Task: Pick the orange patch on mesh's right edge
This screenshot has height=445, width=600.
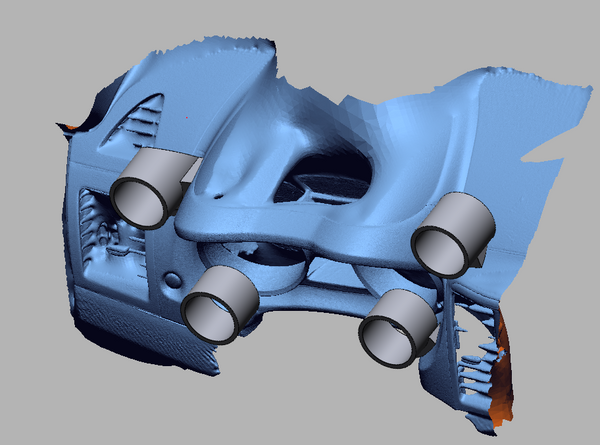Action: (505, 370)
